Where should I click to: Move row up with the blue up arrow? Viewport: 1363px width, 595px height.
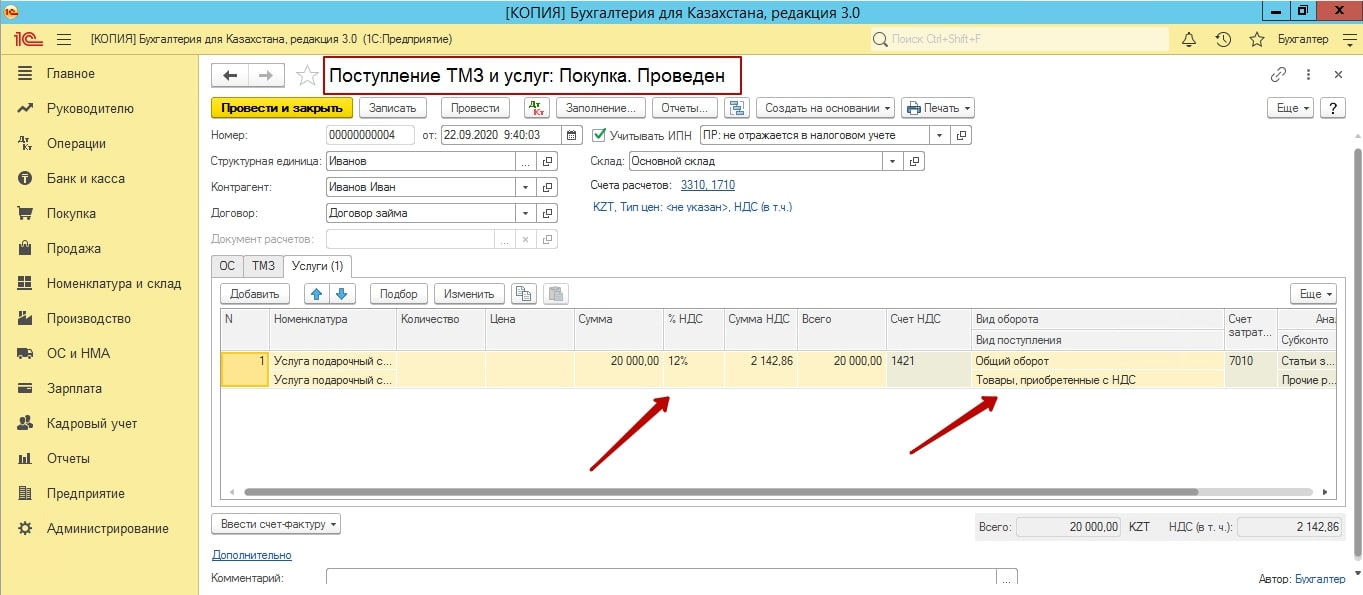click(316, 294)
